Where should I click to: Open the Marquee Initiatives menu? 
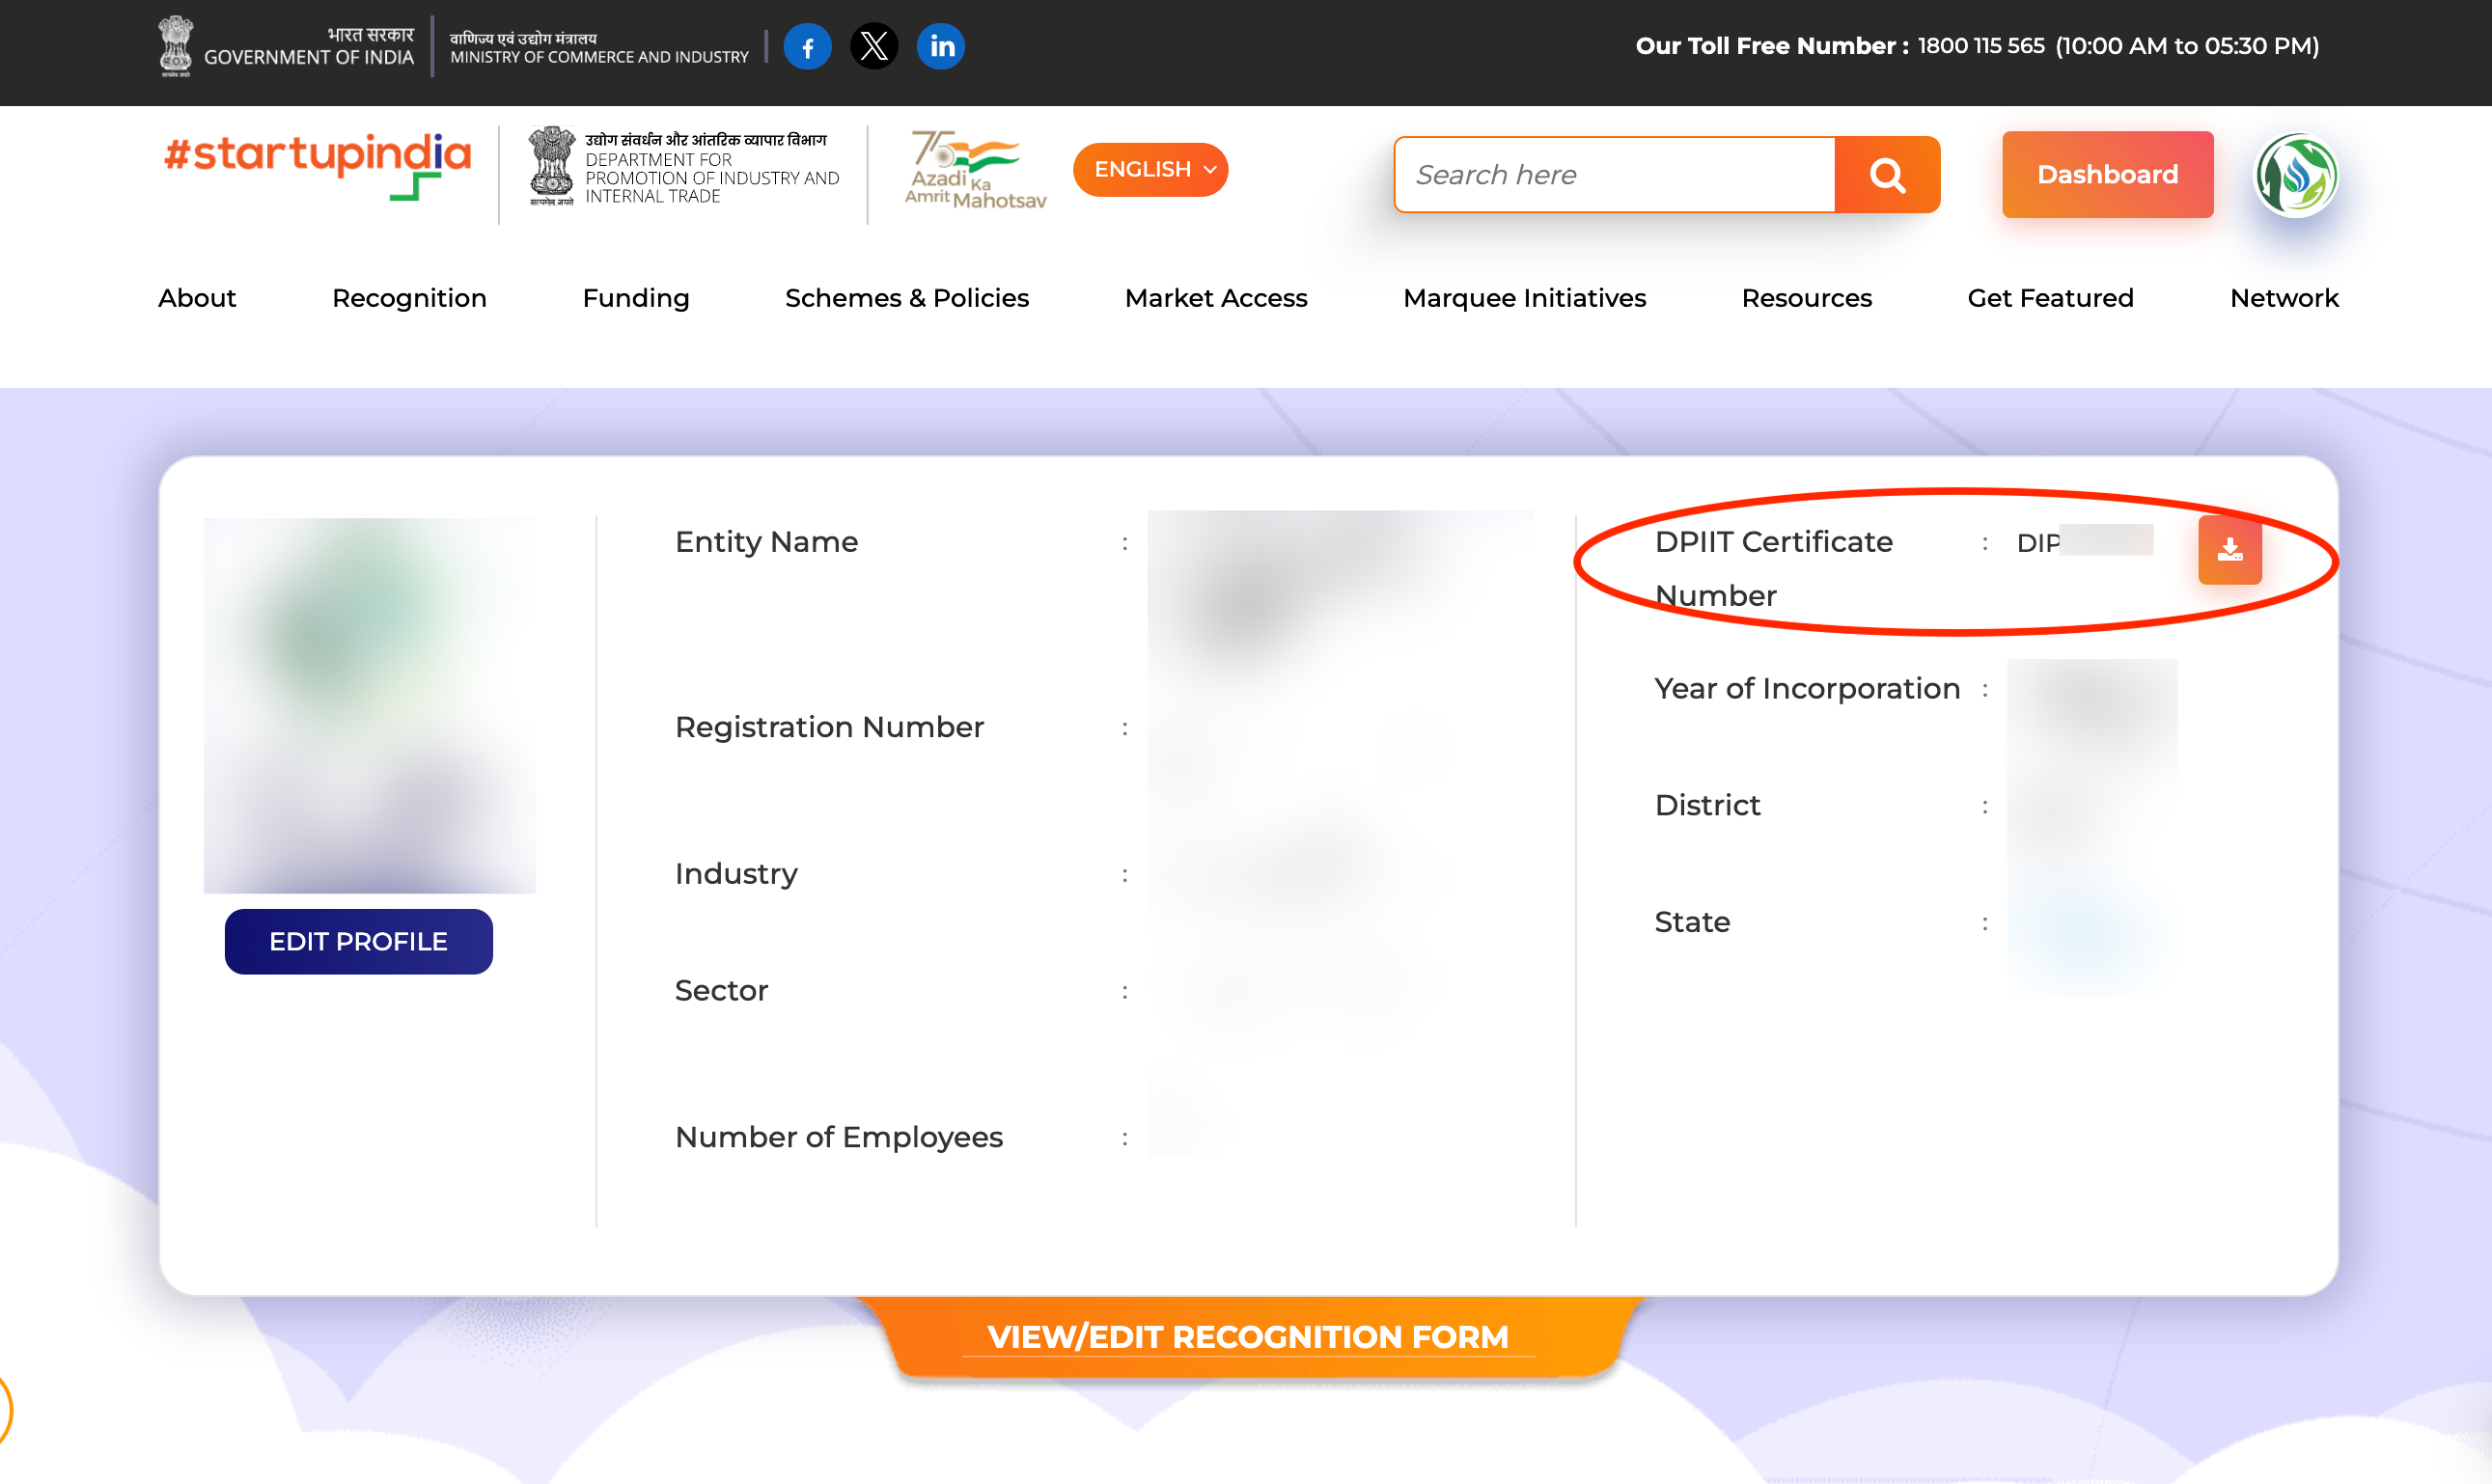click(1523, 298)
